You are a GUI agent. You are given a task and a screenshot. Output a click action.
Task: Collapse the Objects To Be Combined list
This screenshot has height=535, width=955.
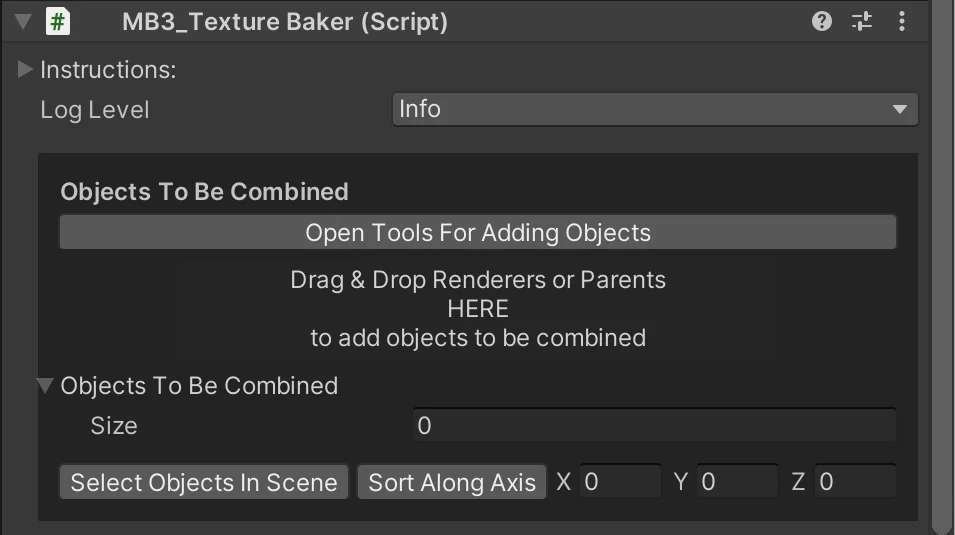(x=45, y=385)
